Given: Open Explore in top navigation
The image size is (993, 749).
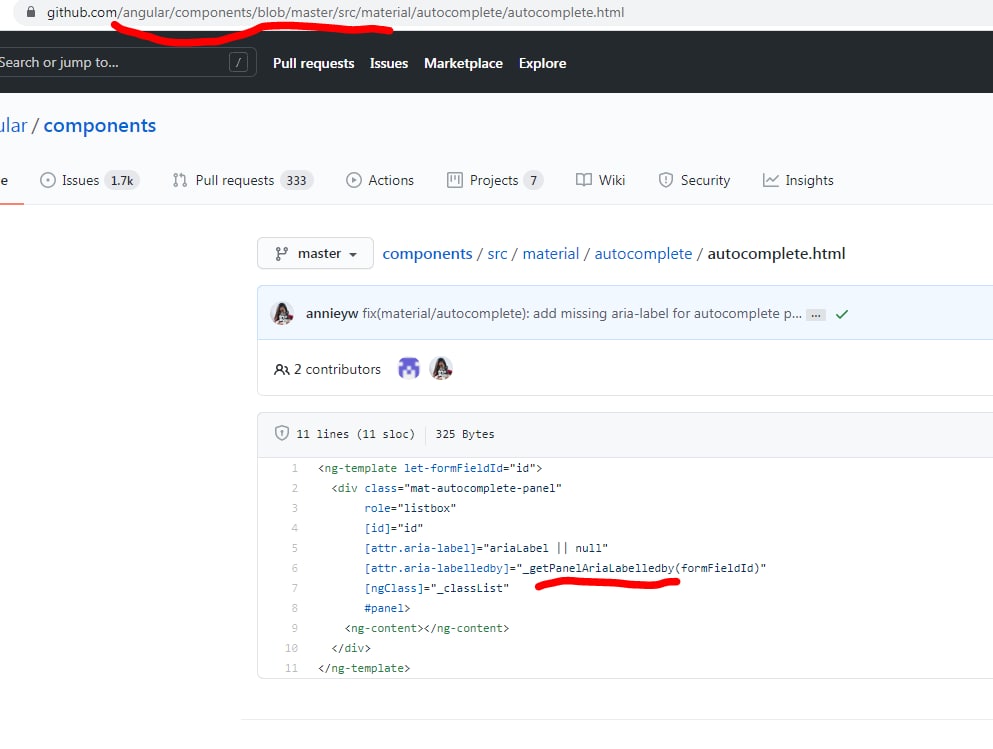Looking at the screenshot, I should (x=543, y=63).
